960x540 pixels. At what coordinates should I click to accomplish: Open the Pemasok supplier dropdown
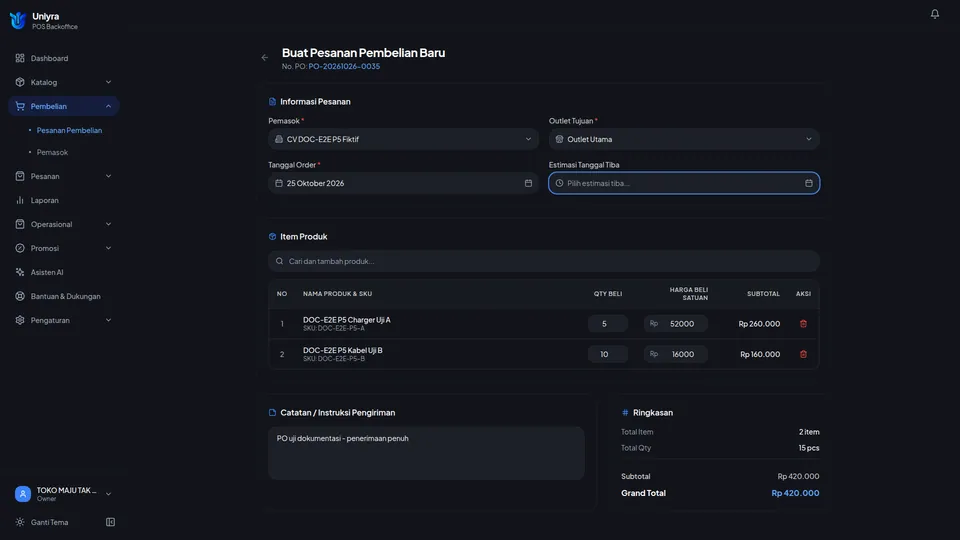pyautogui.click(x=403, y=139)
